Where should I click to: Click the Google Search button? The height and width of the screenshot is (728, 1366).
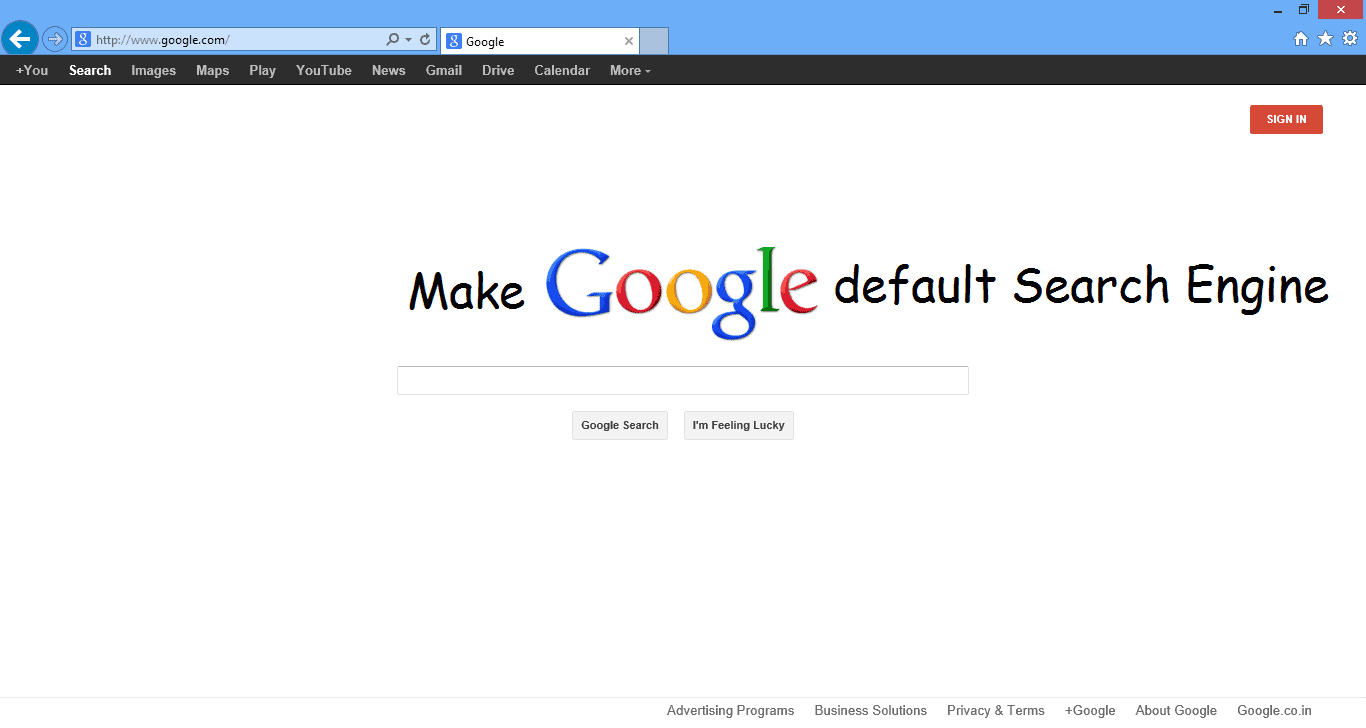tap(620, 425)
